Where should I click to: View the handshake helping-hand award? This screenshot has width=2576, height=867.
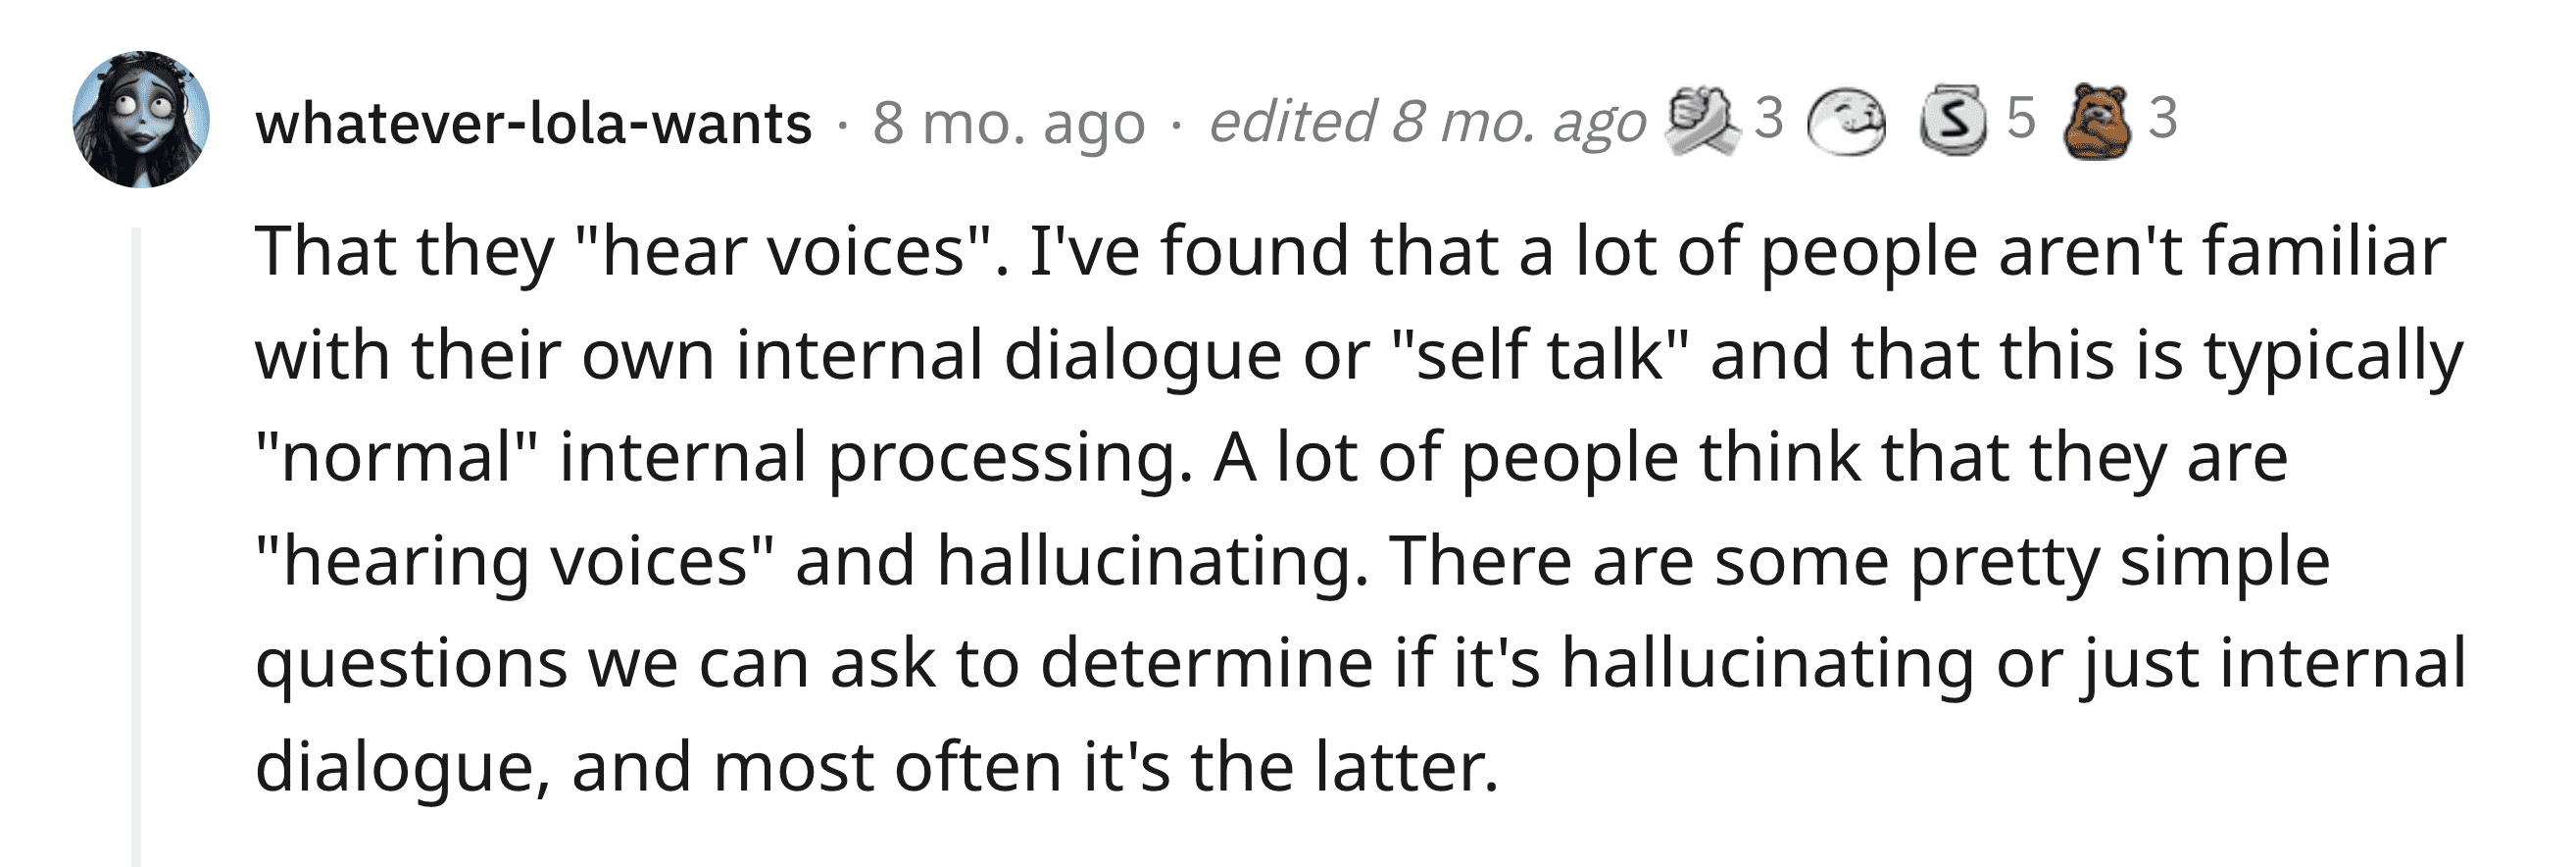(x=1699, y=120)
